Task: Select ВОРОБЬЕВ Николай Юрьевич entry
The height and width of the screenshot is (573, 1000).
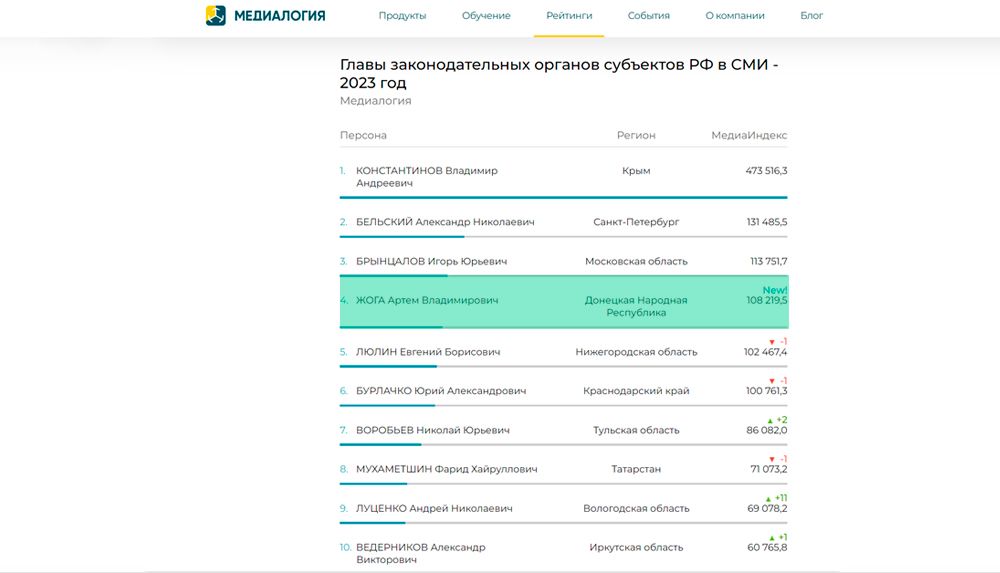Action: (x=433, y=430)
